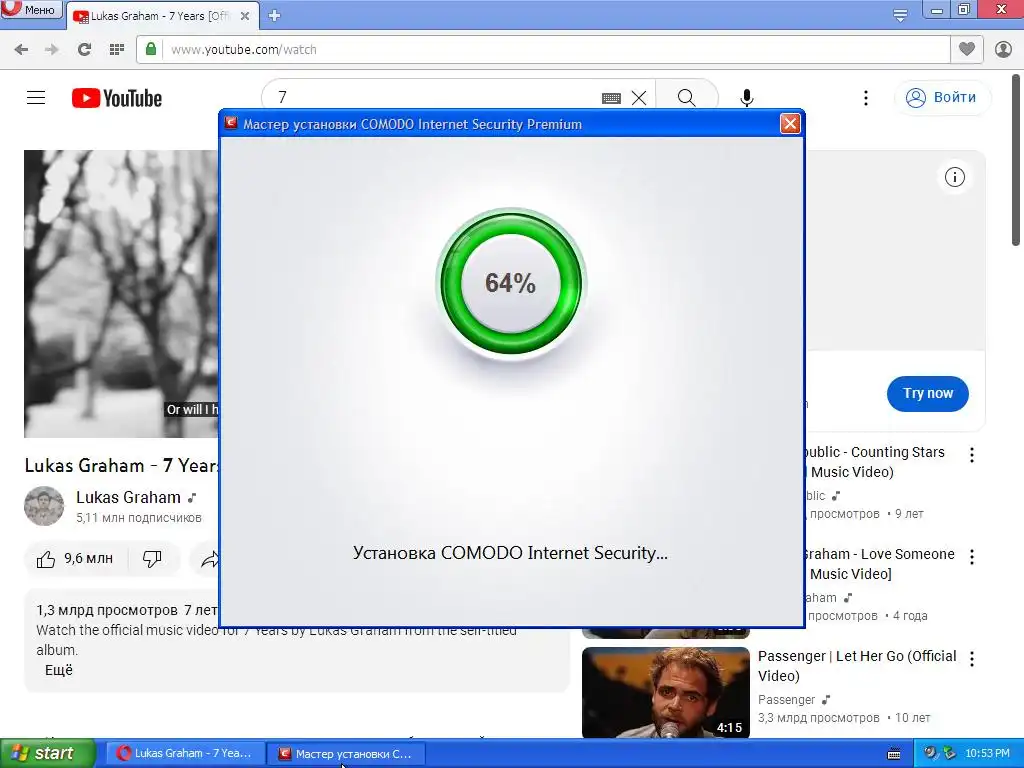Dislike the 7 Years video

pos(153,559)
